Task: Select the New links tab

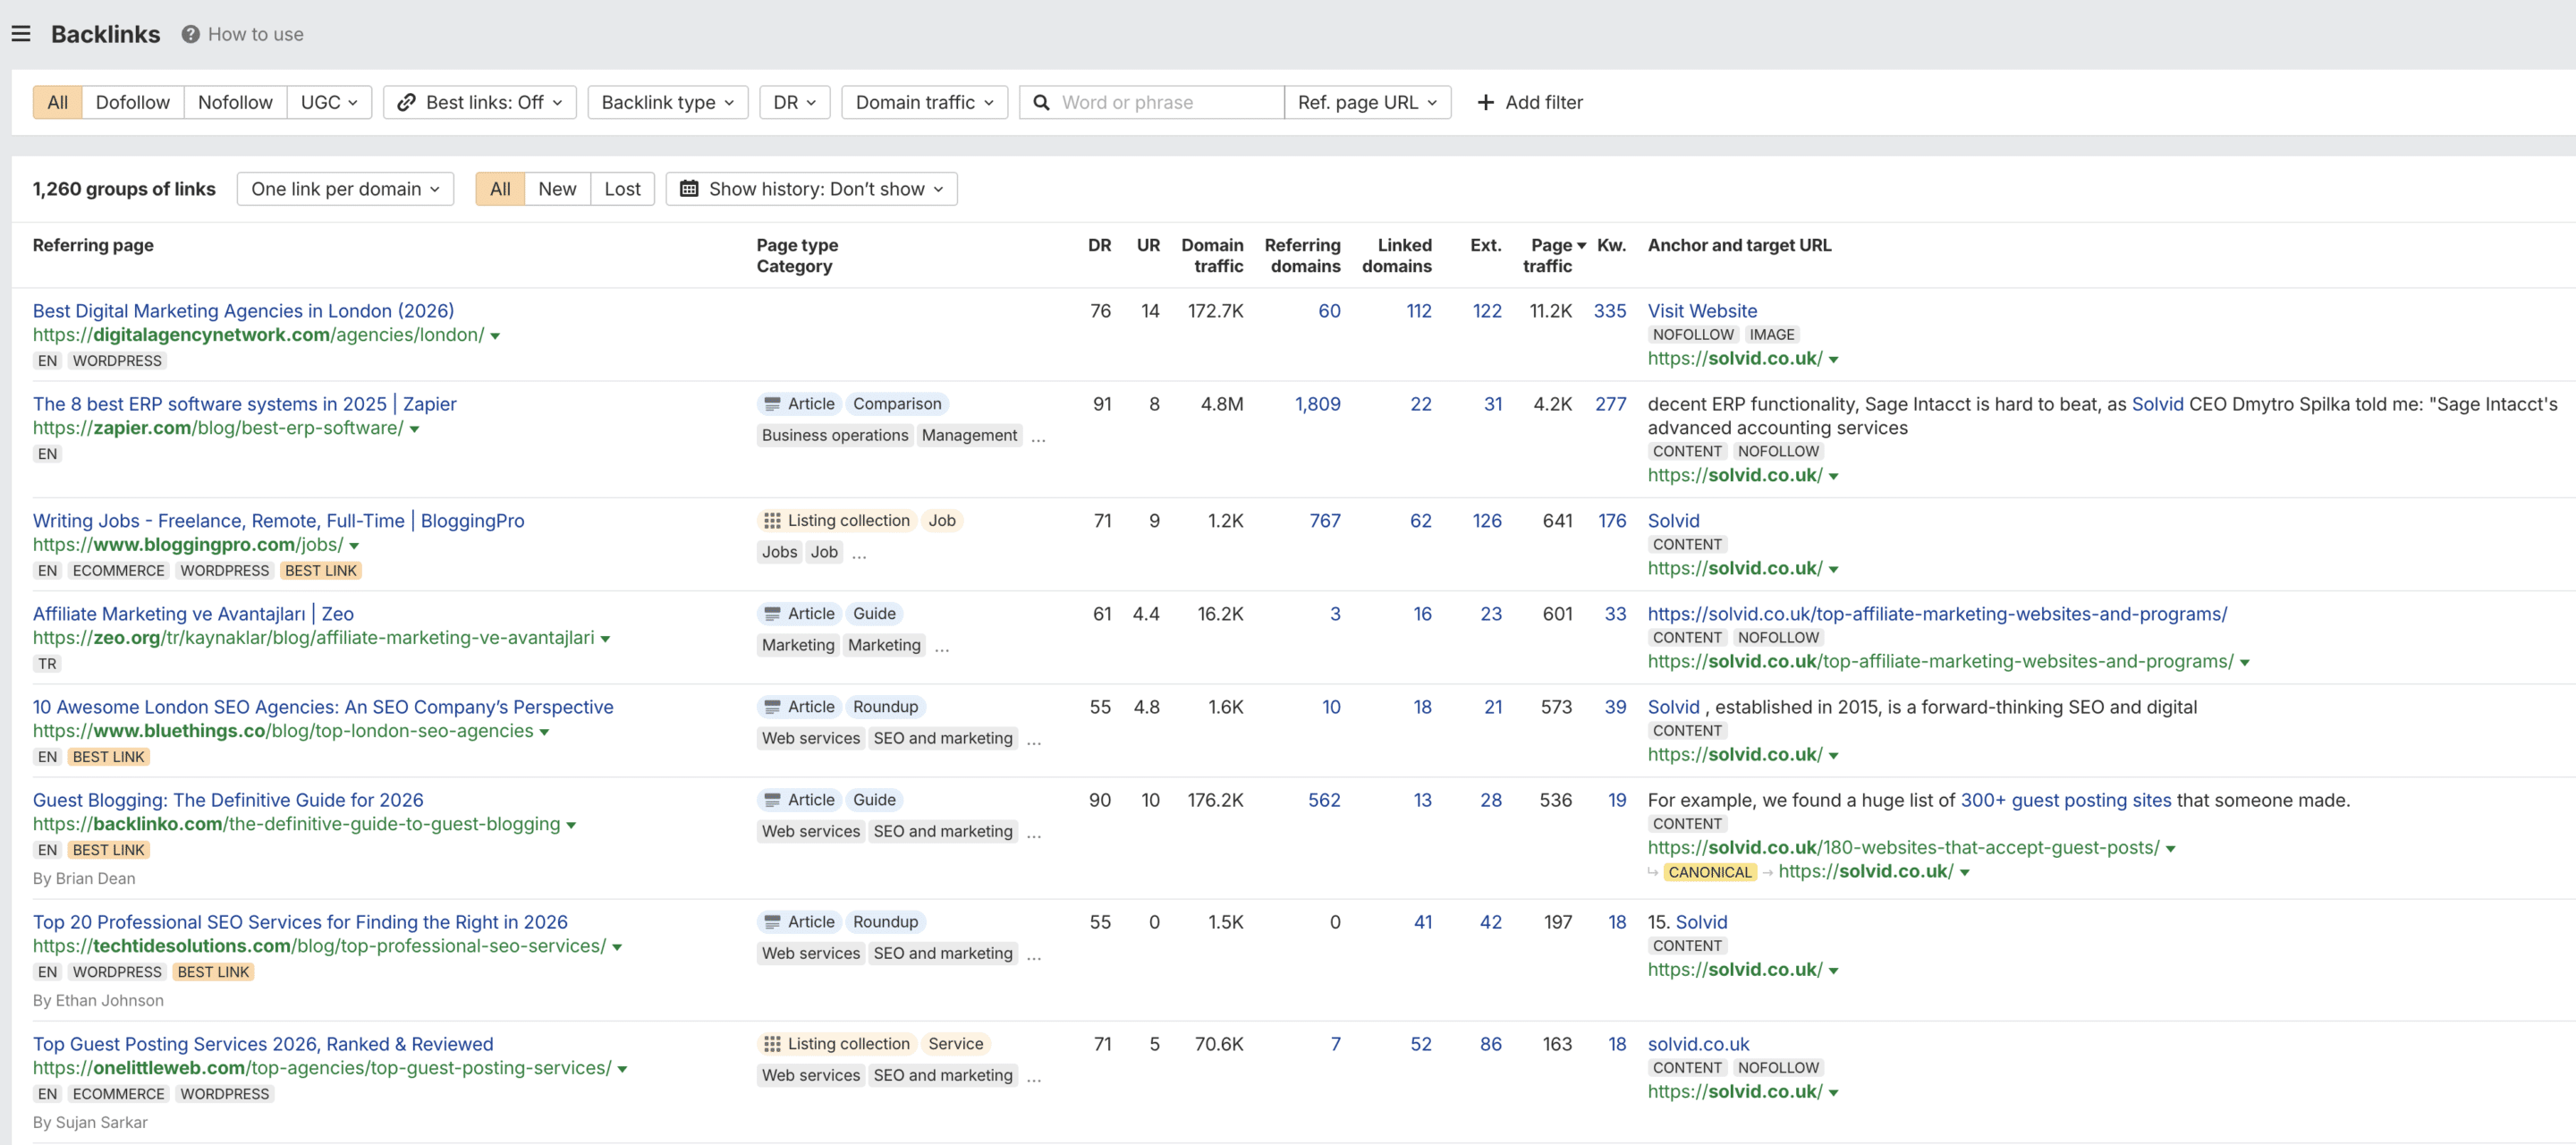Action: coord(557,189)
